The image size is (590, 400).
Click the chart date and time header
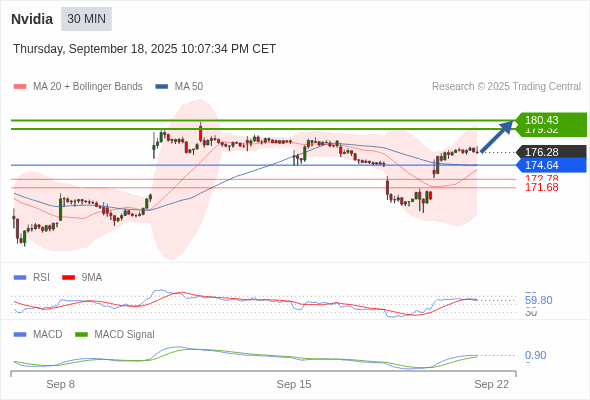[144, 49]
